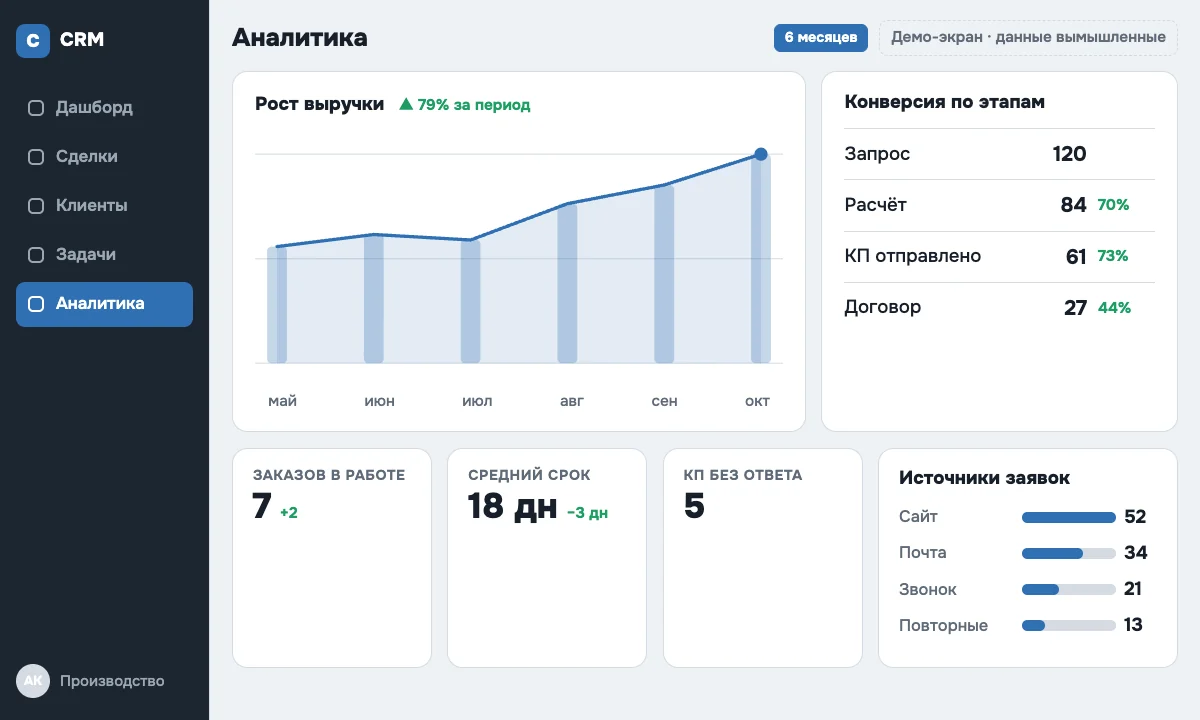Click the июл revenue bar
Screen dimensions: 1200x720
(470, 301)
